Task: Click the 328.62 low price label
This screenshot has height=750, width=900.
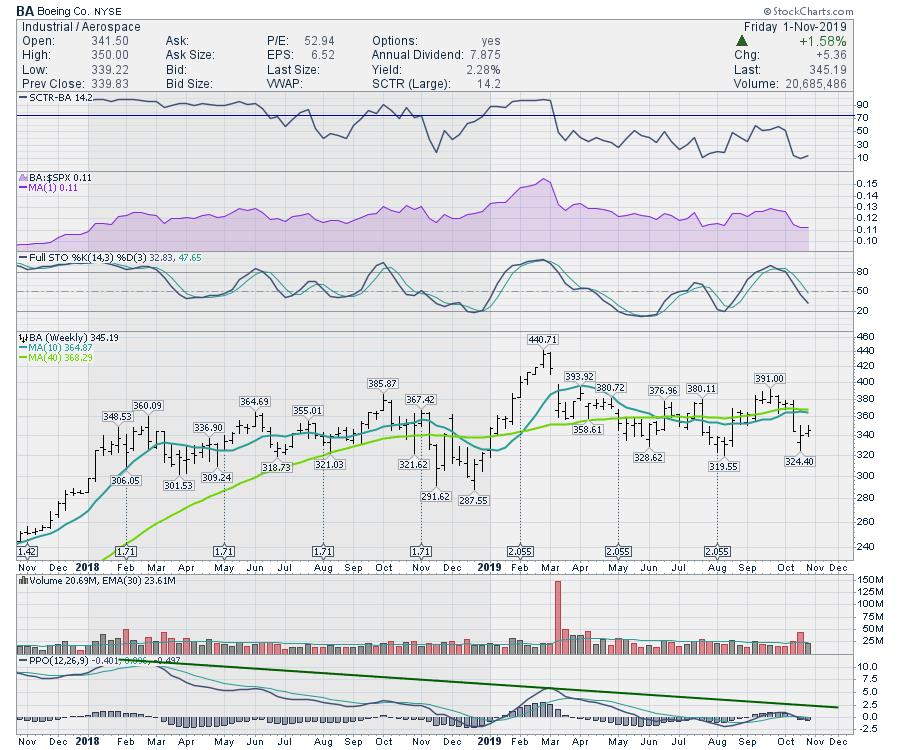Action: [649, 457]
